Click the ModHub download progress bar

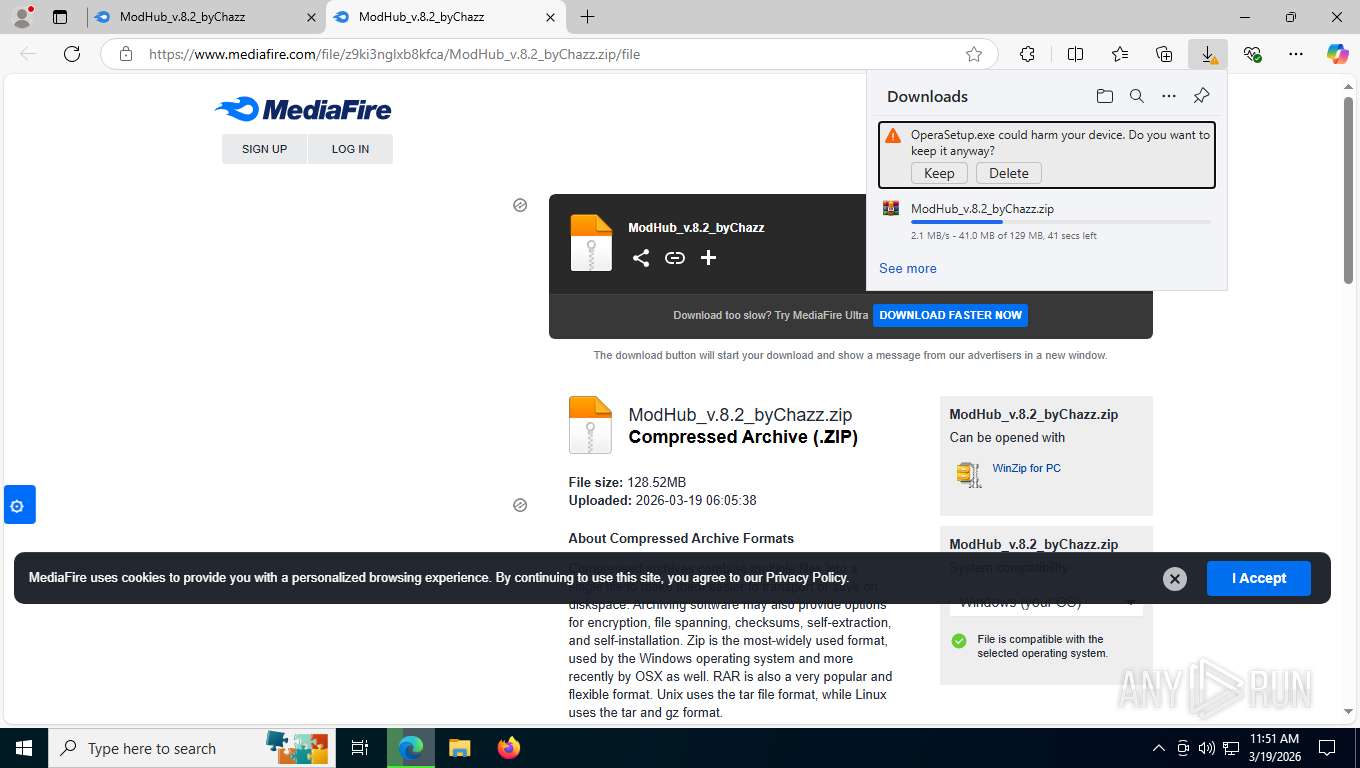pyautogui.click(x=1061, y=222)
